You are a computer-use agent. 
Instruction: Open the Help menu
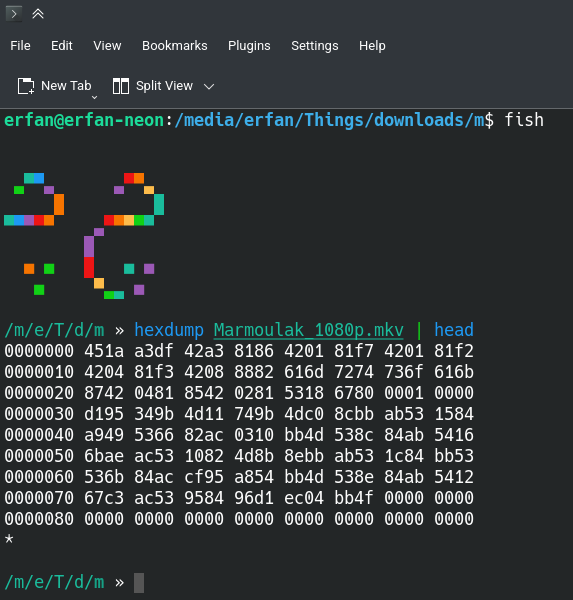point(372,46)
